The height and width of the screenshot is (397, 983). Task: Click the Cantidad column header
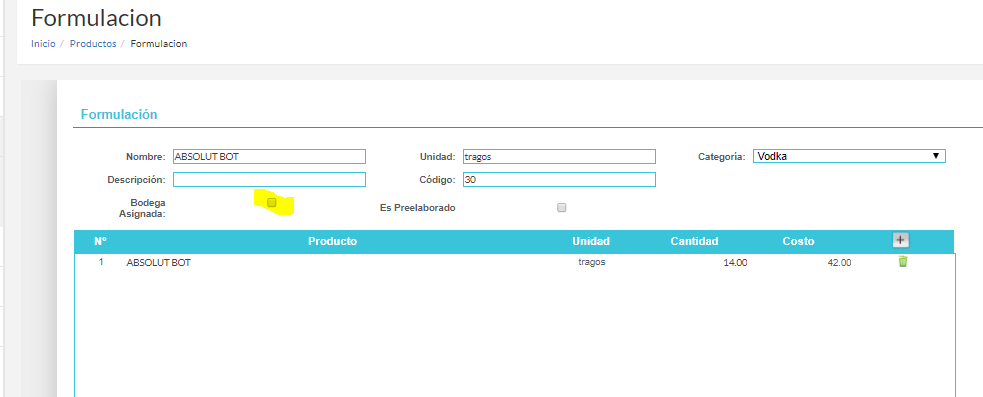tap(694, 241)
